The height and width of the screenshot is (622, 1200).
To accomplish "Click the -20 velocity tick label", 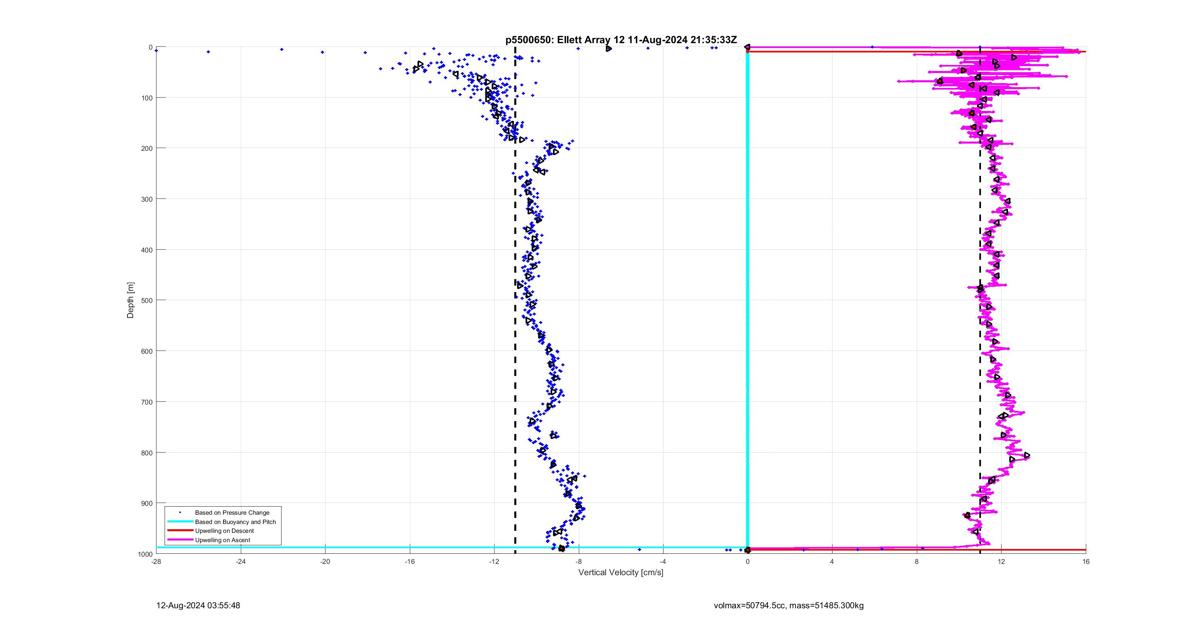I will point(325,561).
